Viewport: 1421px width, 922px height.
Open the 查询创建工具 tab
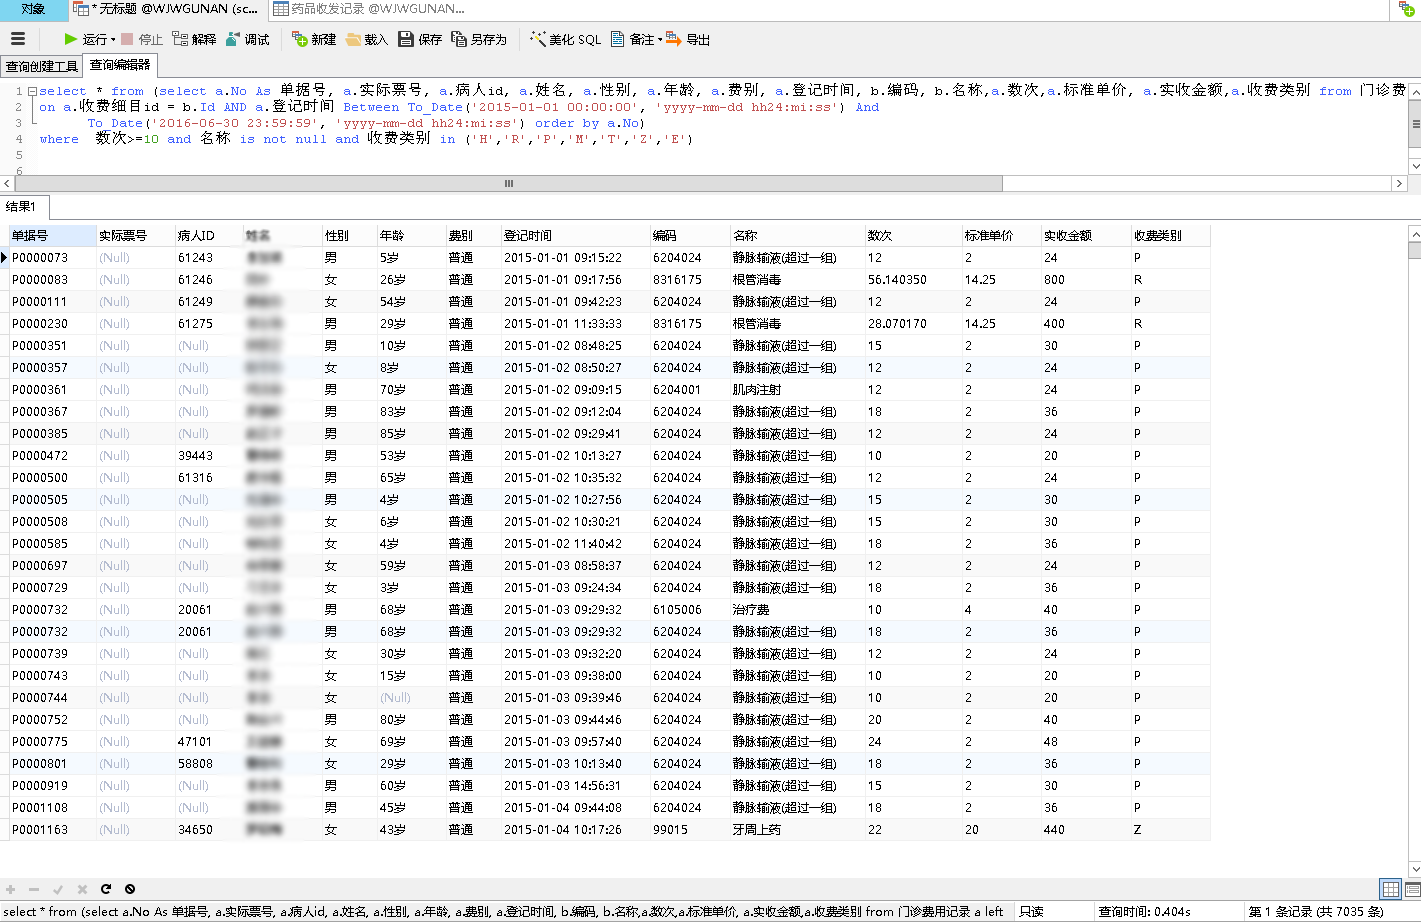[42, 66]
